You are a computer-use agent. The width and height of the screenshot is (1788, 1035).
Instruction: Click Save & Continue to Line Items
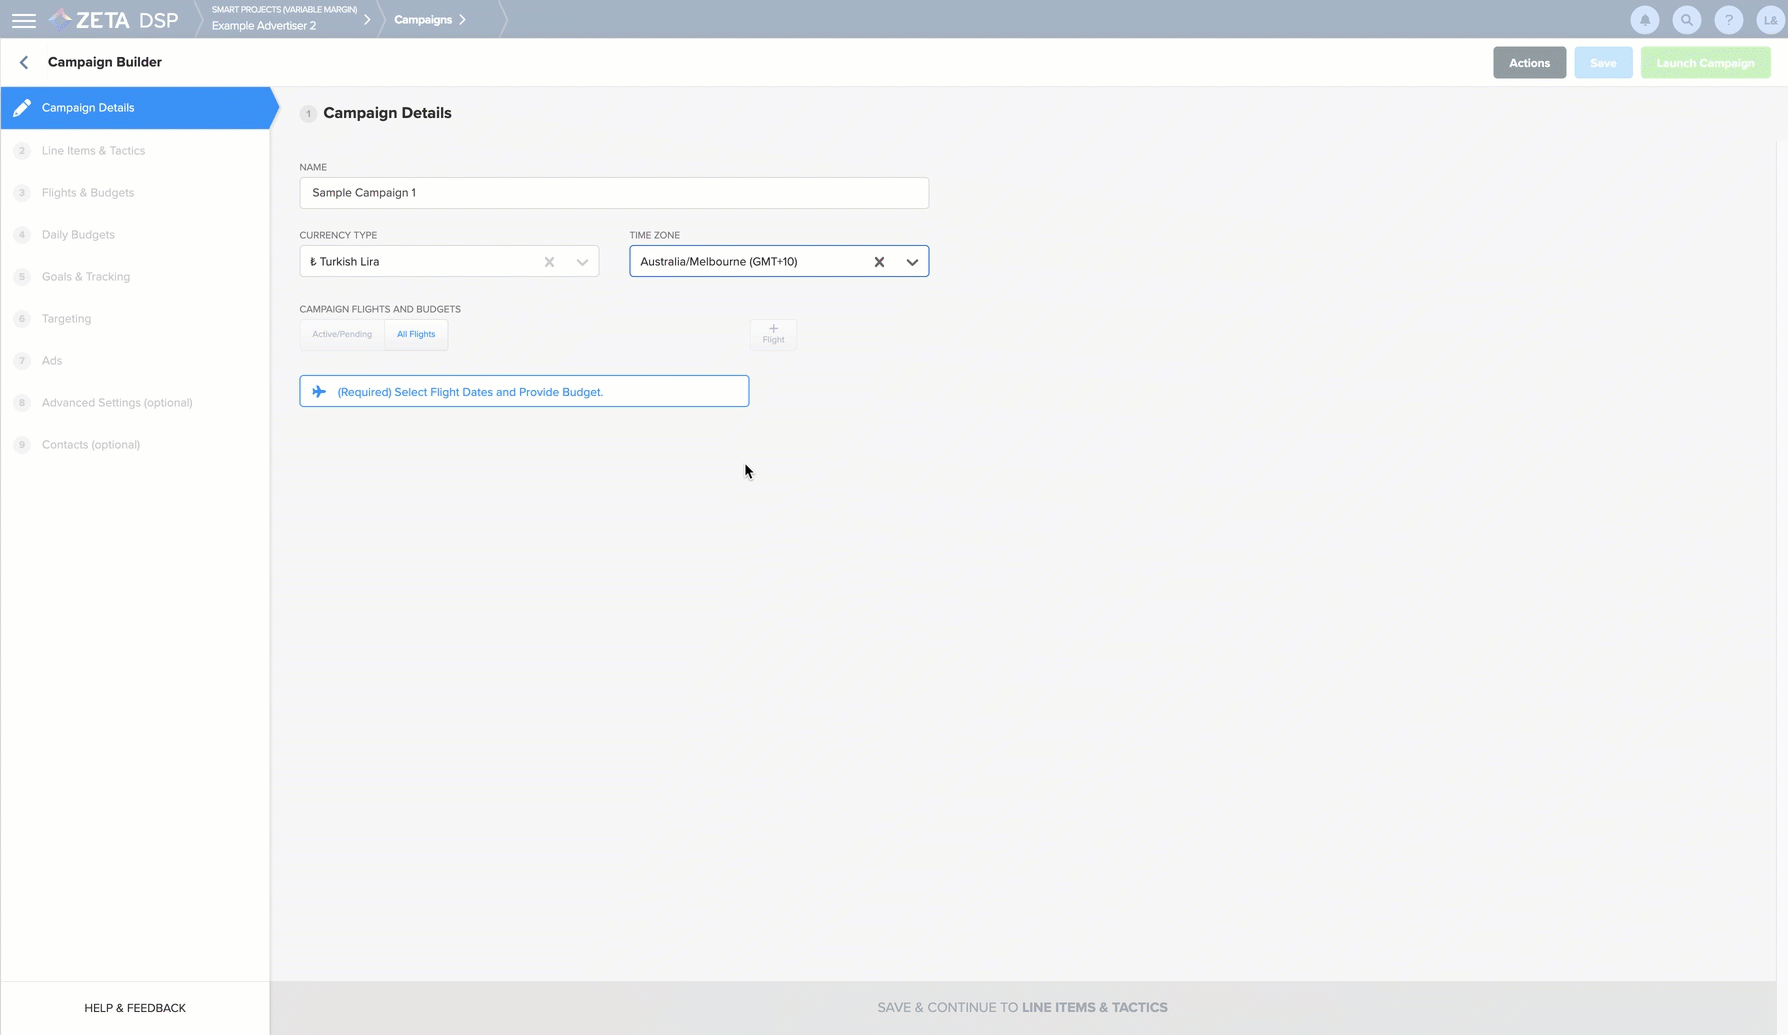1022,1007
